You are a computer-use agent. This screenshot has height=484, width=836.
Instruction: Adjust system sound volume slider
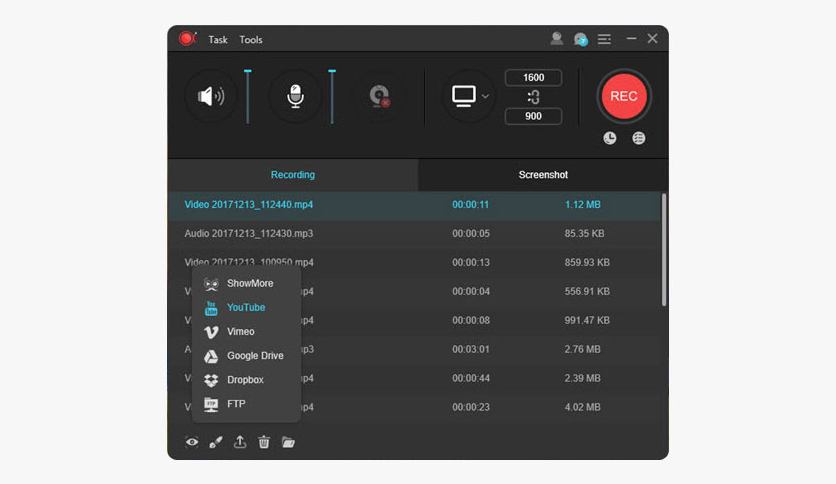click(x=247, y=96)
